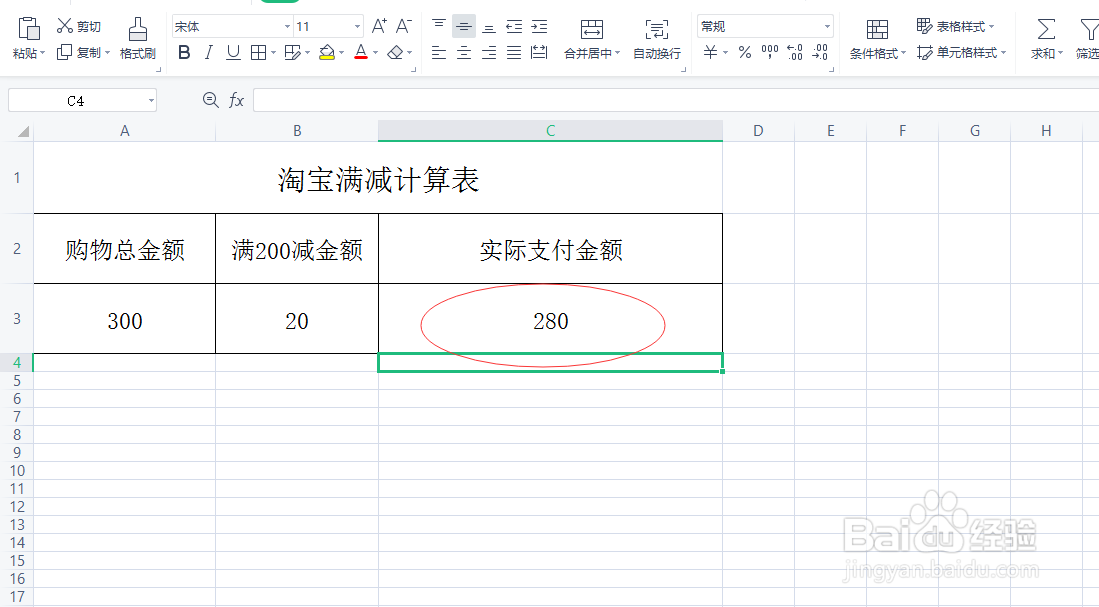Expand the paste options arrow
This screenshot has height=607, width=1099.
click(x=42, y=53)
